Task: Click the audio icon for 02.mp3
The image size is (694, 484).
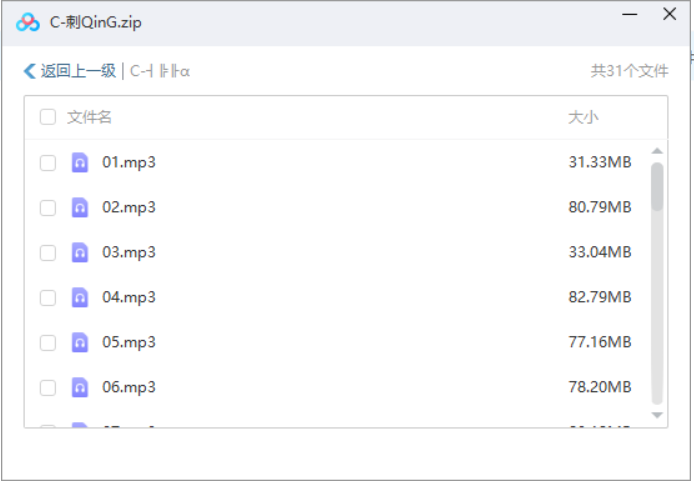Action: (80, 208)
